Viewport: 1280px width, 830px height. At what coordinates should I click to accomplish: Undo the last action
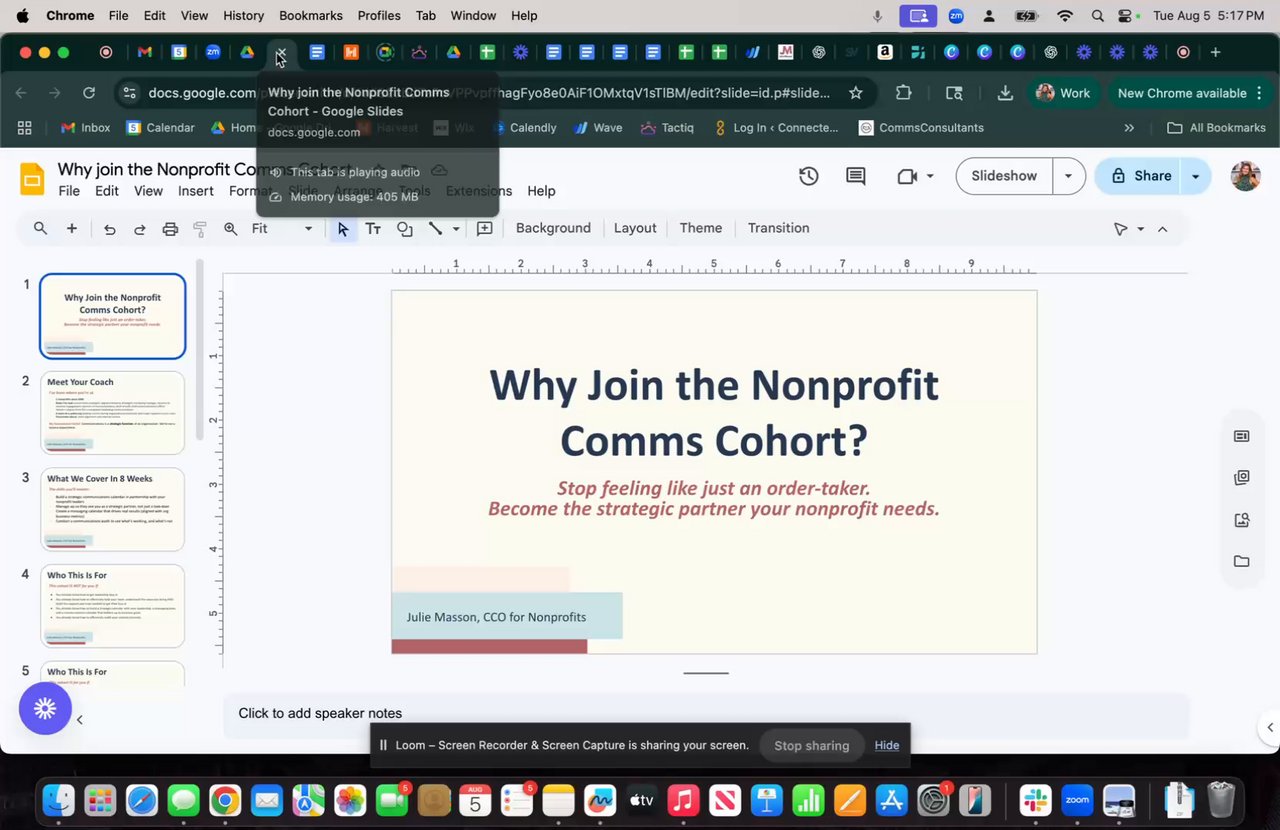110,229
